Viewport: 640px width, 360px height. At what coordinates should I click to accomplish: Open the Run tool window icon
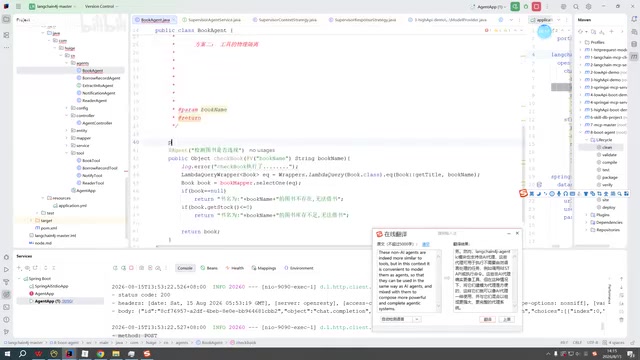6,269
